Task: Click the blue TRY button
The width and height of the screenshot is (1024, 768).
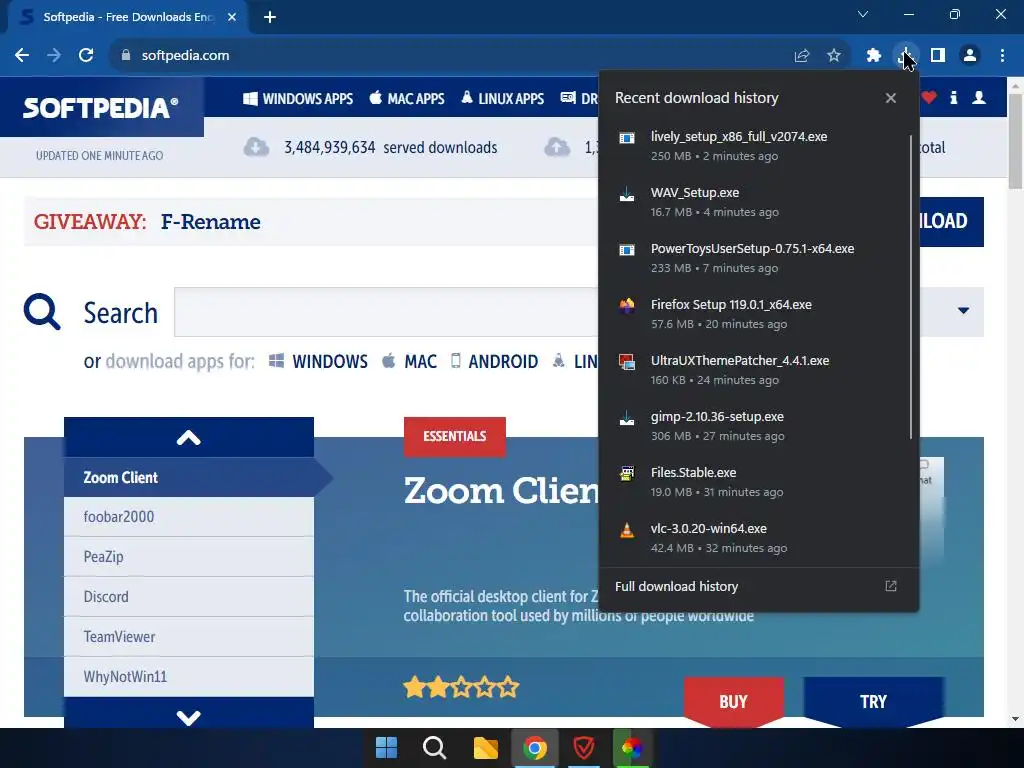Action: 873,701
